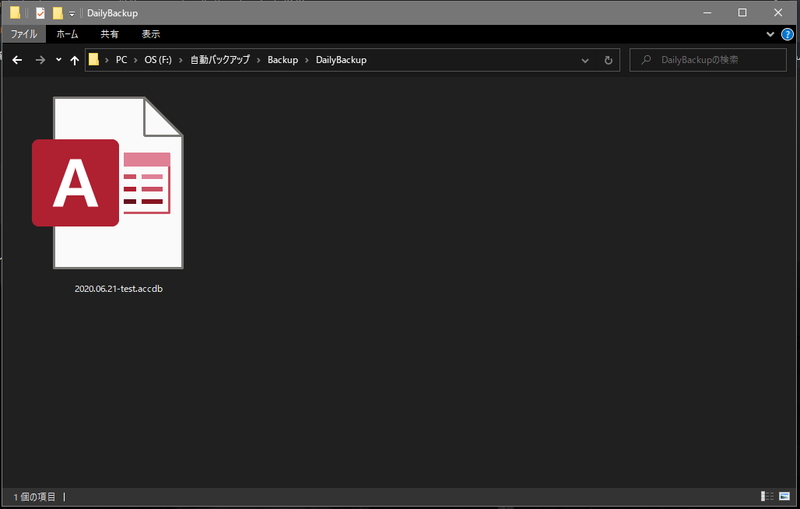
Task: Expand chevron after Backup in path
Action: coord(307,60)
